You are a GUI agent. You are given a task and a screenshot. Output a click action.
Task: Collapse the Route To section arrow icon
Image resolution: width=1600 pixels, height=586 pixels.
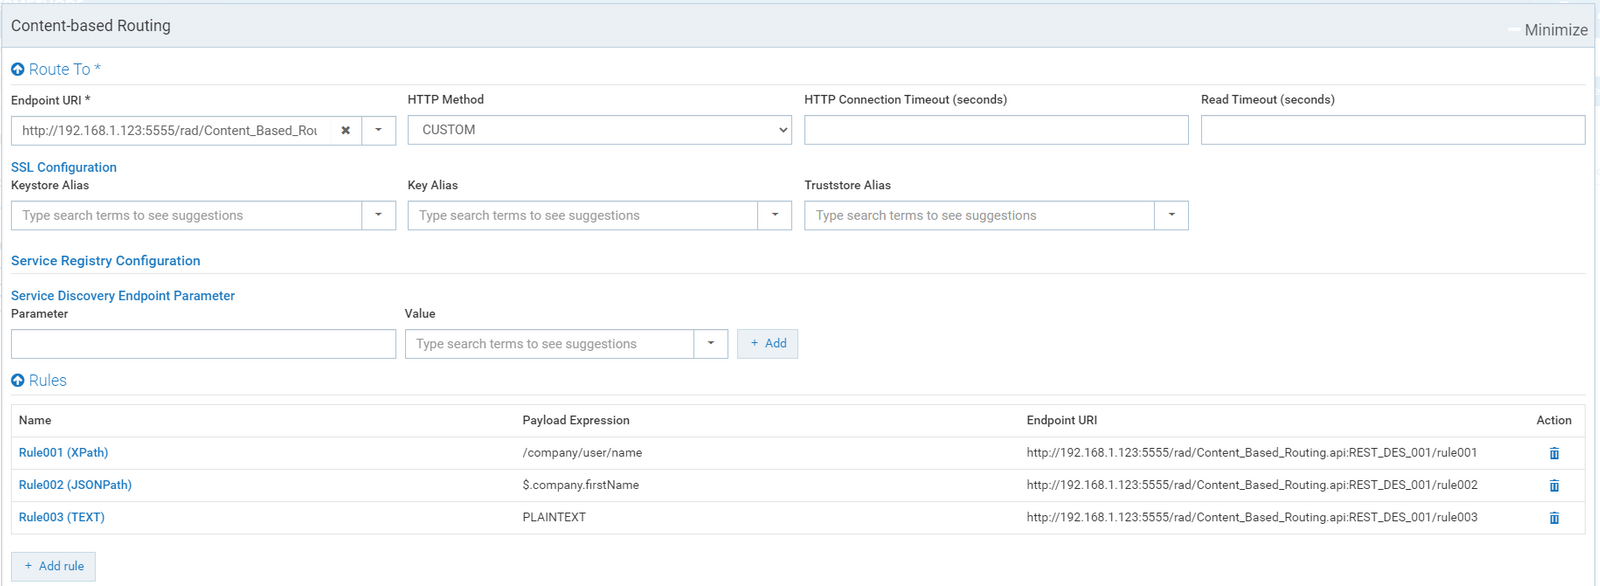click(x=18, y=70)
